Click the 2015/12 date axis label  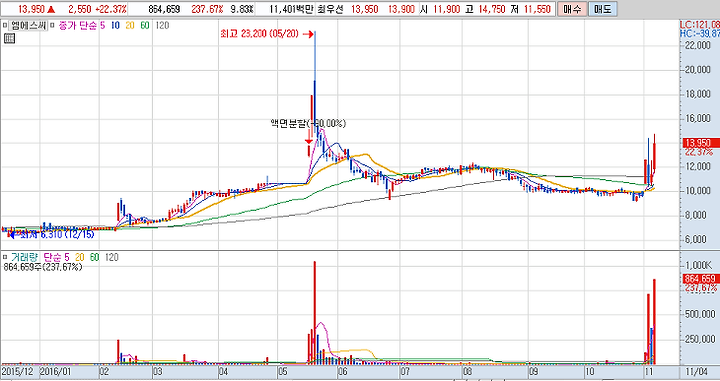pos(17,371)
